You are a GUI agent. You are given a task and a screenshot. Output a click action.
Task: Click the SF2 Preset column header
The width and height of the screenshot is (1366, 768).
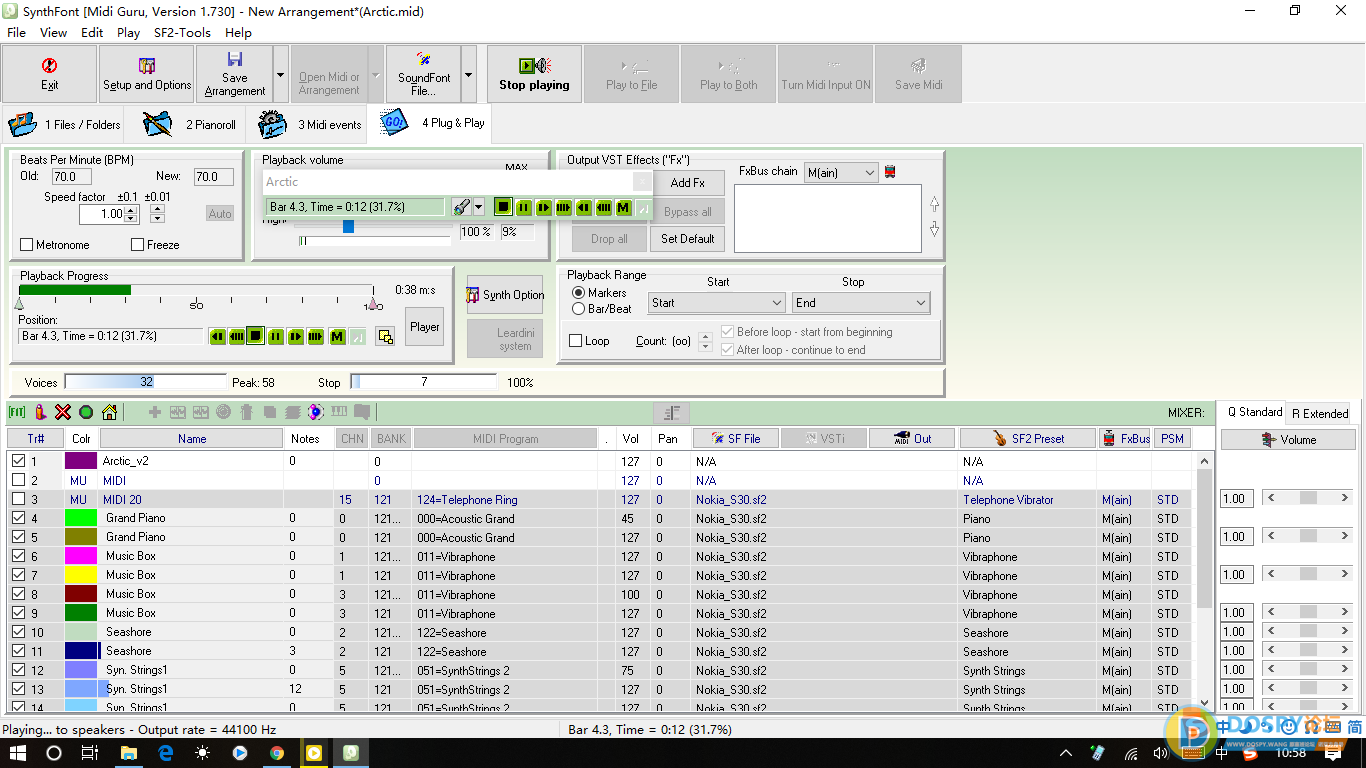(x=1027, y=438)
